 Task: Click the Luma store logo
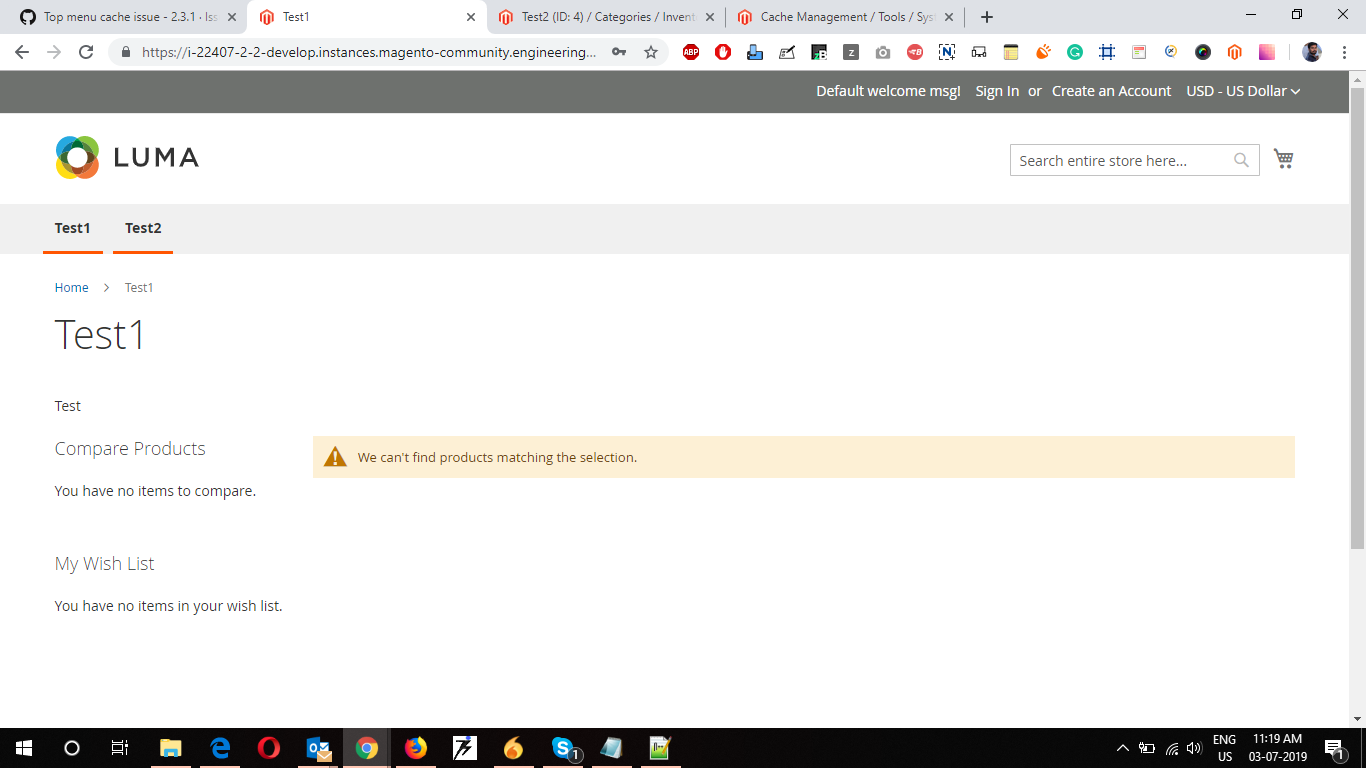tap(125, 157)
